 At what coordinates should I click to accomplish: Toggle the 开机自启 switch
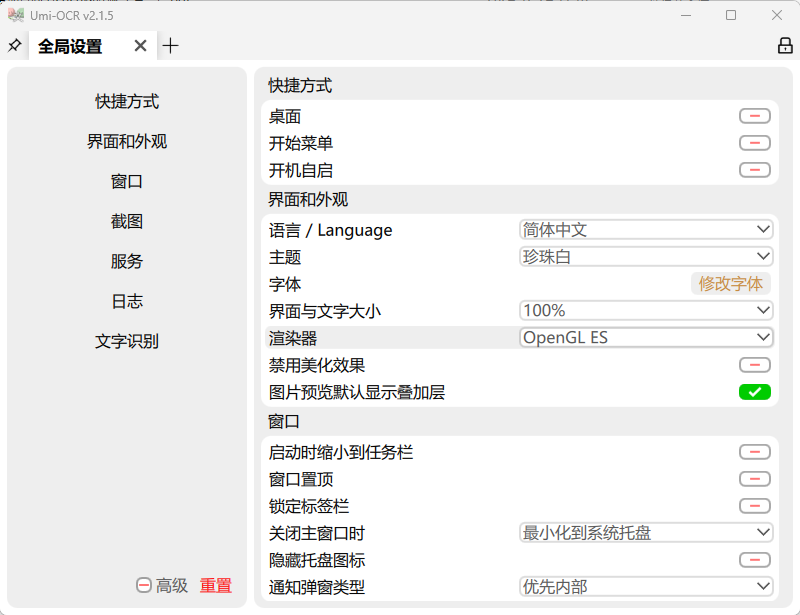(755, 170)
